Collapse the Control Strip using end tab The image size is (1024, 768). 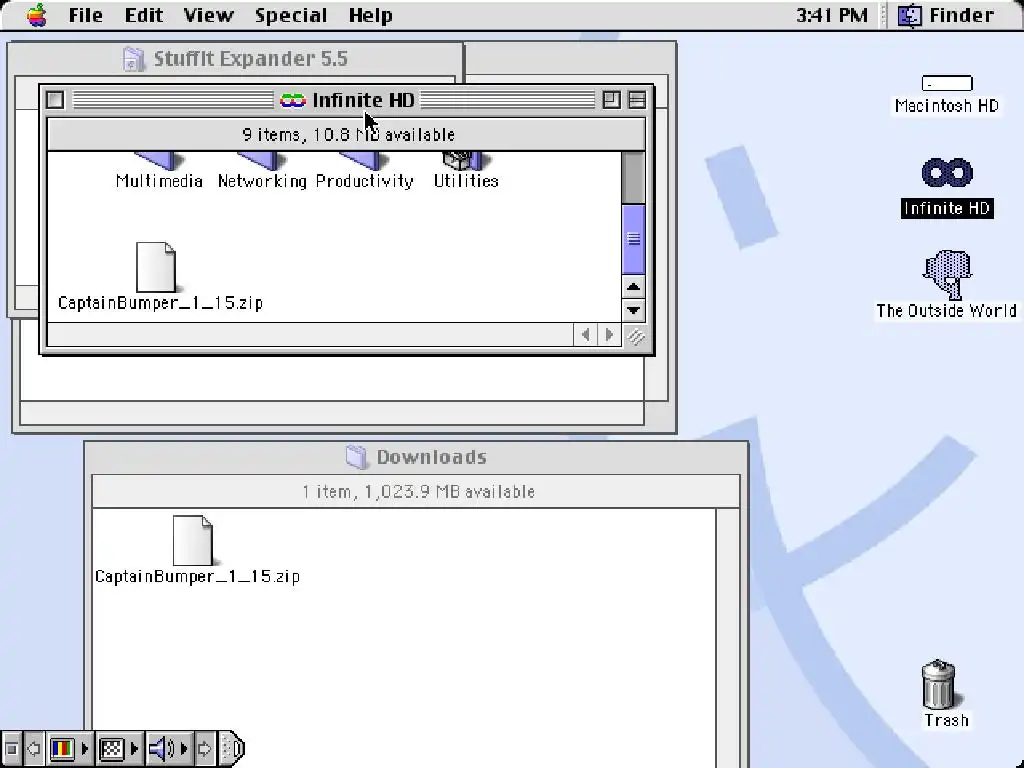232,748
